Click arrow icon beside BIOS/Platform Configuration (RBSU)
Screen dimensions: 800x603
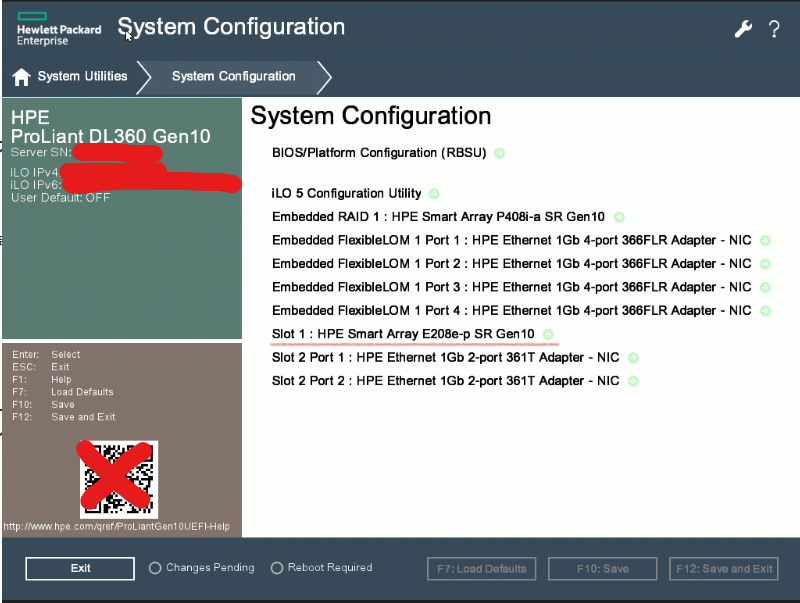click(x=499, y=153)
